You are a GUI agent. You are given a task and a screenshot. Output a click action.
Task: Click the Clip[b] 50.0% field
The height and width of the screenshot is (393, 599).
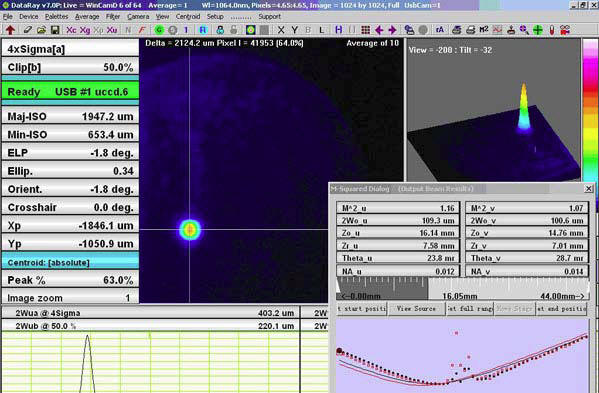click(70, 67)
